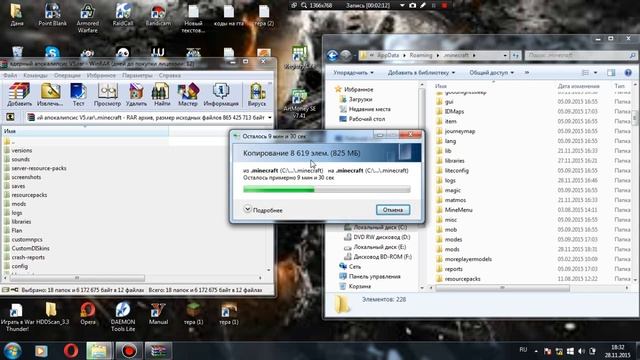Click Roaming breadcrumb in address bar
640x360 pixels.
tap(420, 55)
